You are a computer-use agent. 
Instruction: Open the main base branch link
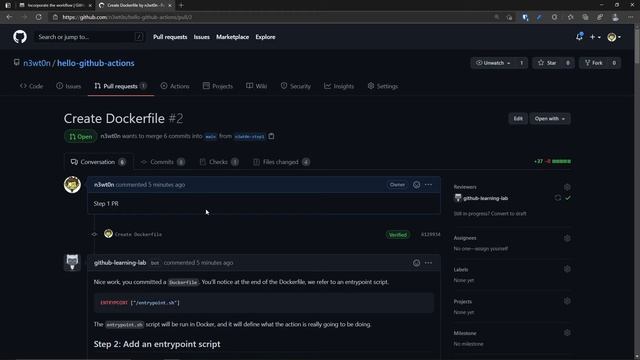tap(211, 137)
